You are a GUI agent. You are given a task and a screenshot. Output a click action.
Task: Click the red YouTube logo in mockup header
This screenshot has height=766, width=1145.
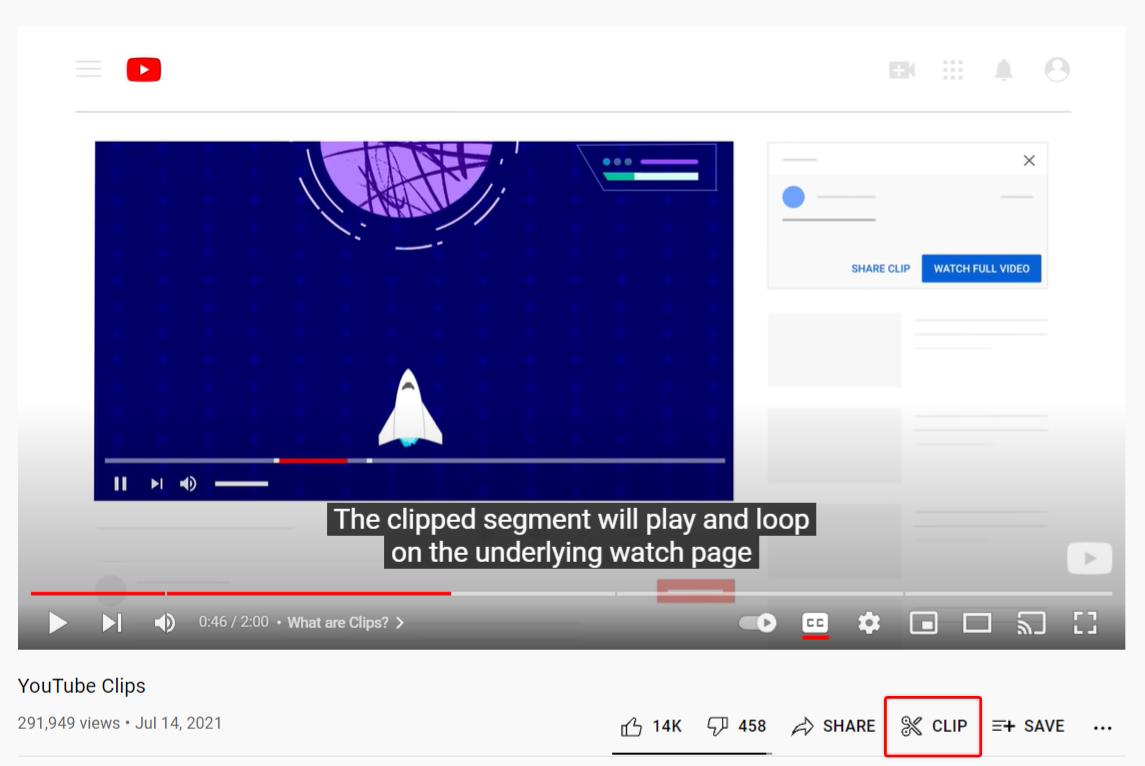(x=144, y=69)
